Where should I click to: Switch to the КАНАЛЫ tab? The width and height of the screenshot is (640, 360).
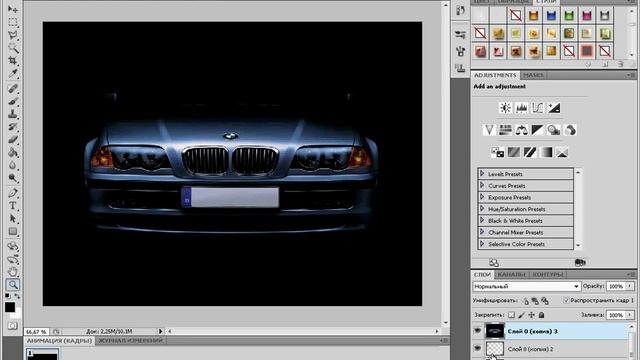pyautogui.click(x=511, y=274)
